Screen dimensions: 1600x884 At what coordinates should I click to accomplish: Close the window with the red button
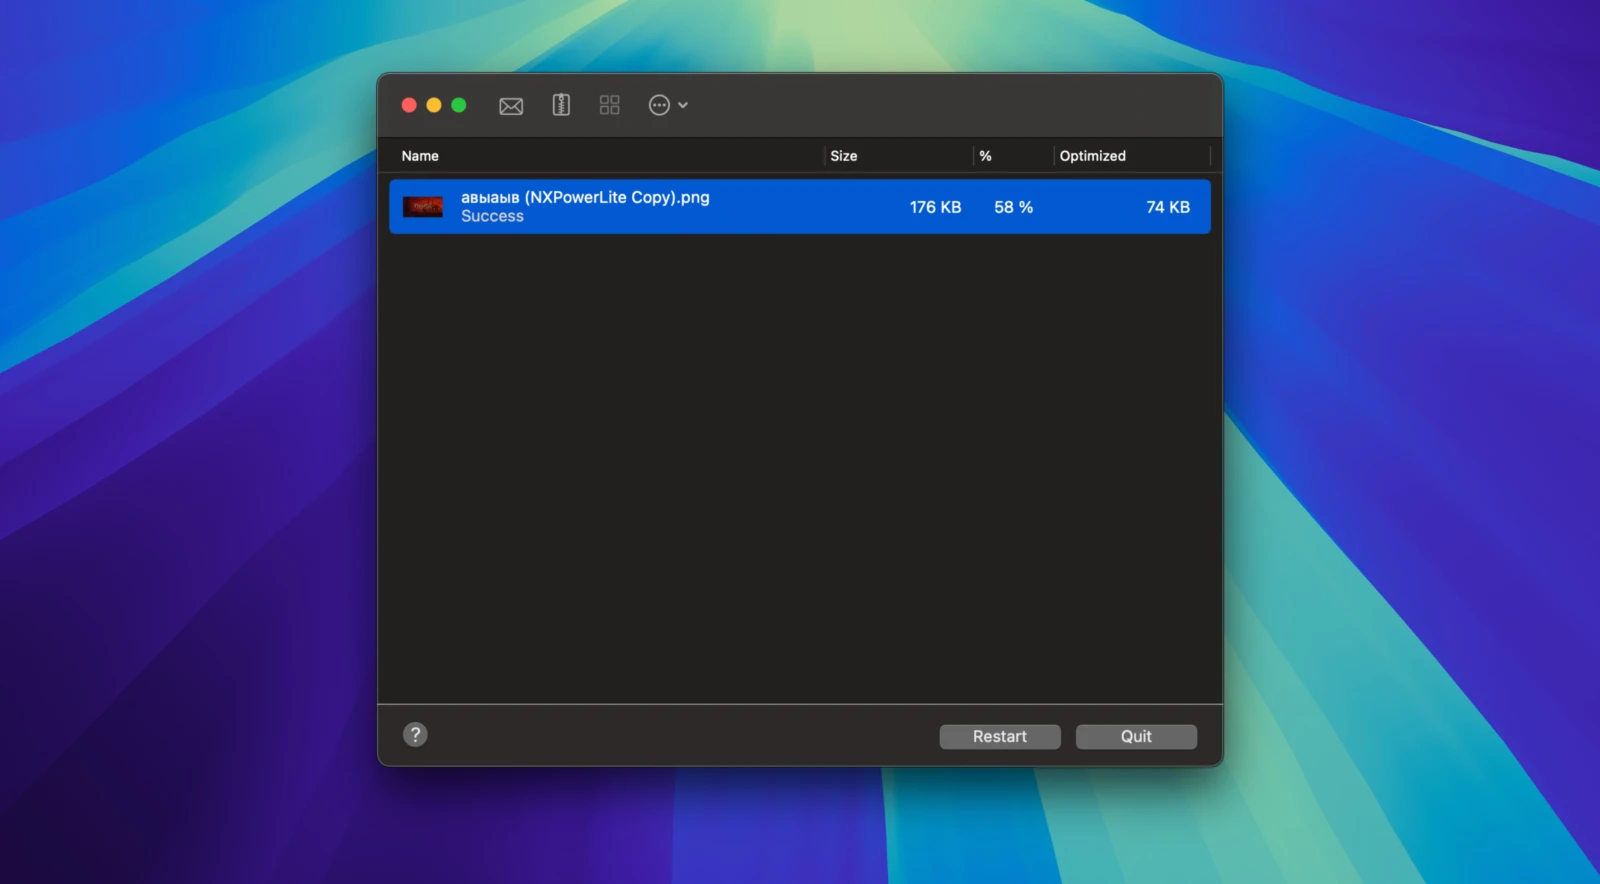409,105
